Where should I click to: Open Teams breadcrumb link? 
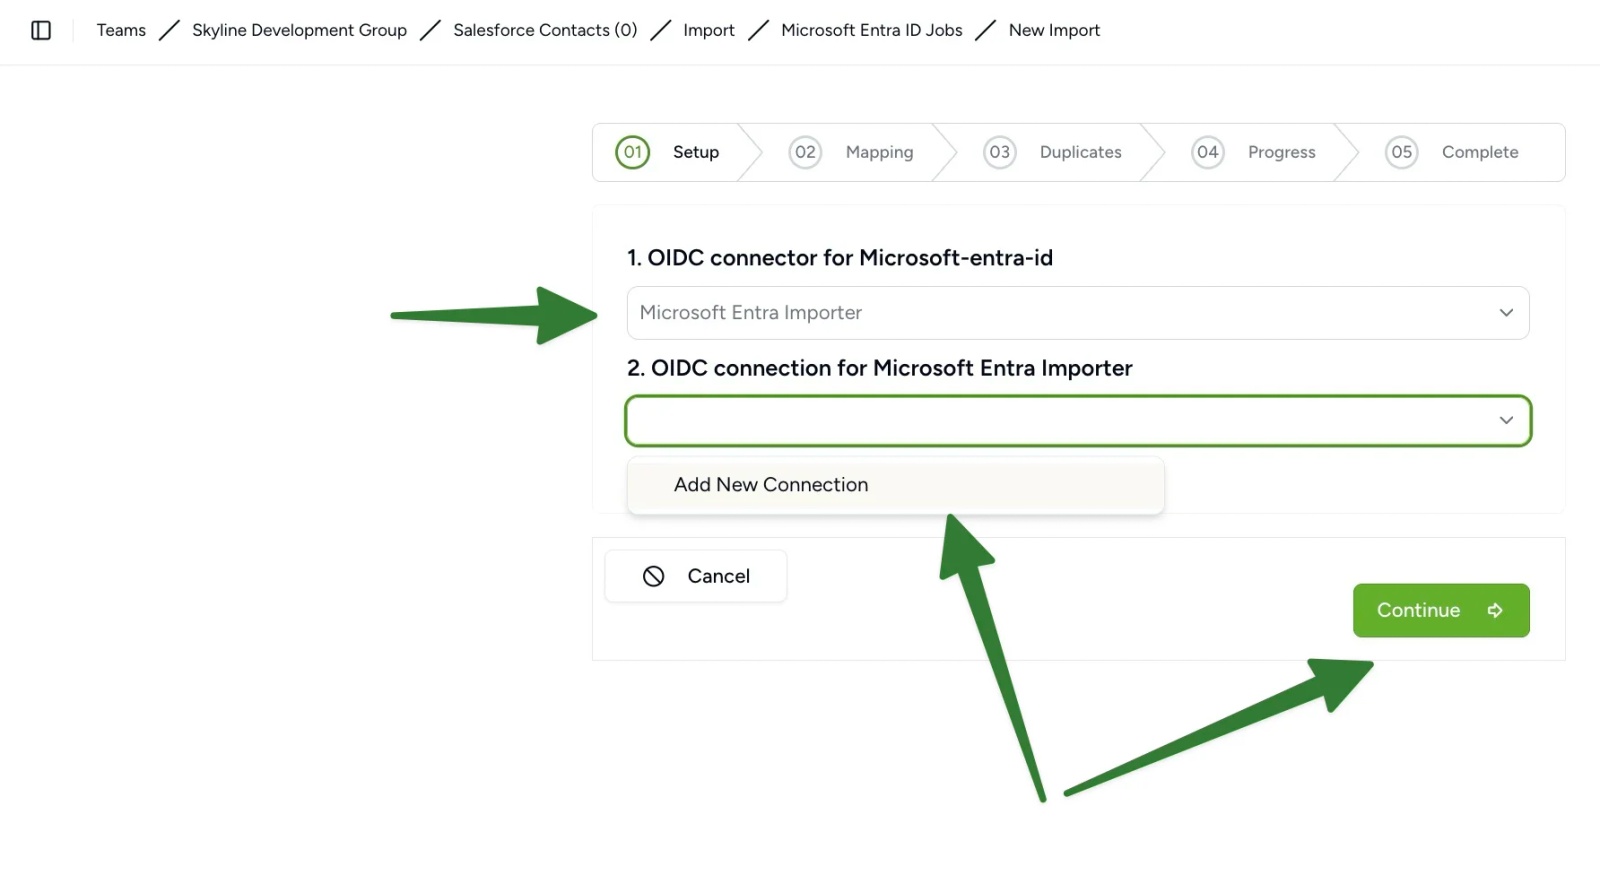[120, 30]
